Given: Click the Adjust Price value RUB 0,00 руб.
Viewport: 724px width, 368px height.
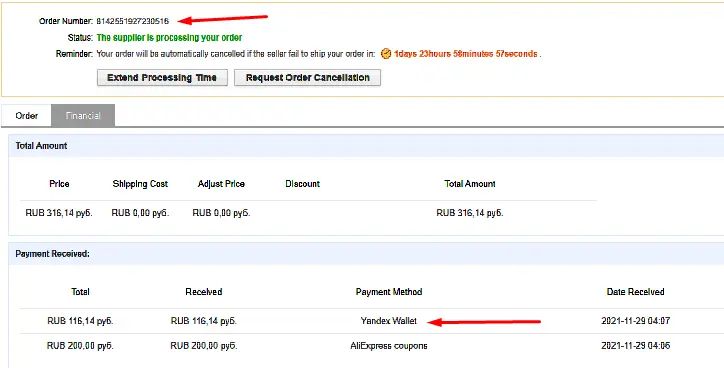Looking at the screenshot, I should pyautogui.click(x=221, y=213).
